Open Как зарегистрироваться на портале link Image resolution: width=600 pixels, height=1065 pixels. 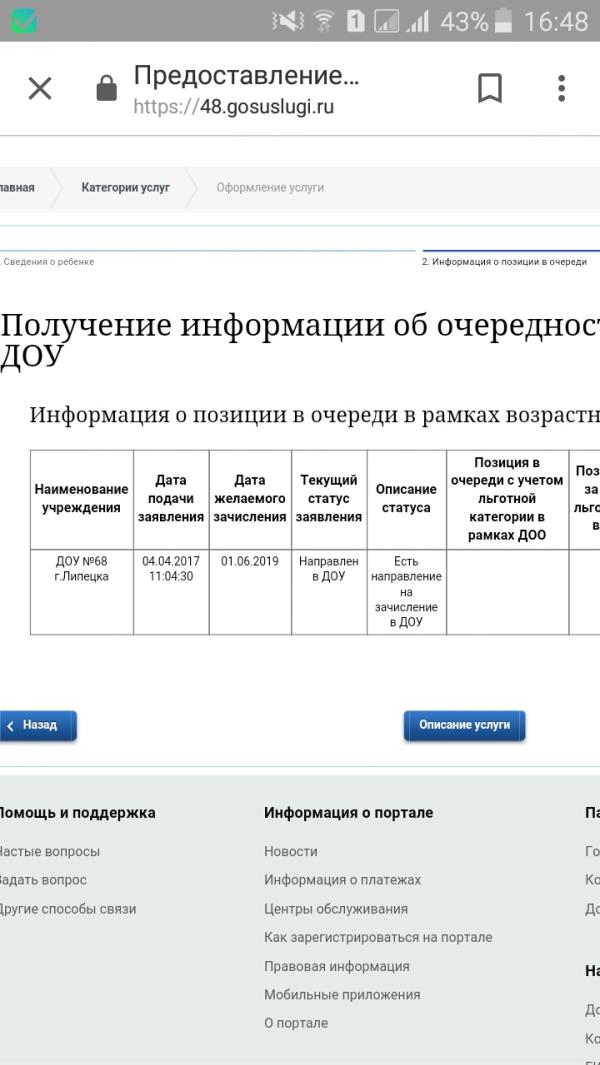pyautogui.click(x=378, y=938)
